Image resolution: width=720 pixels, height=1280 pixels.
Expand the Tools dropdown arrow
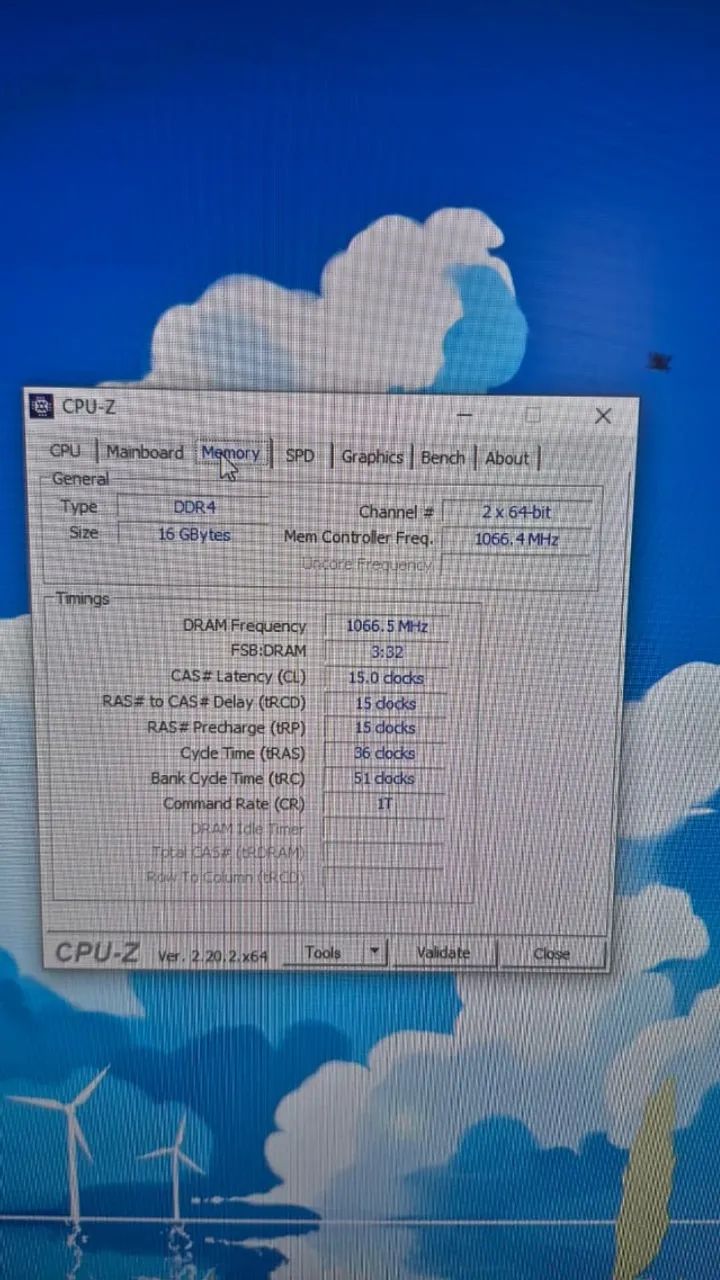coord(374,953)
